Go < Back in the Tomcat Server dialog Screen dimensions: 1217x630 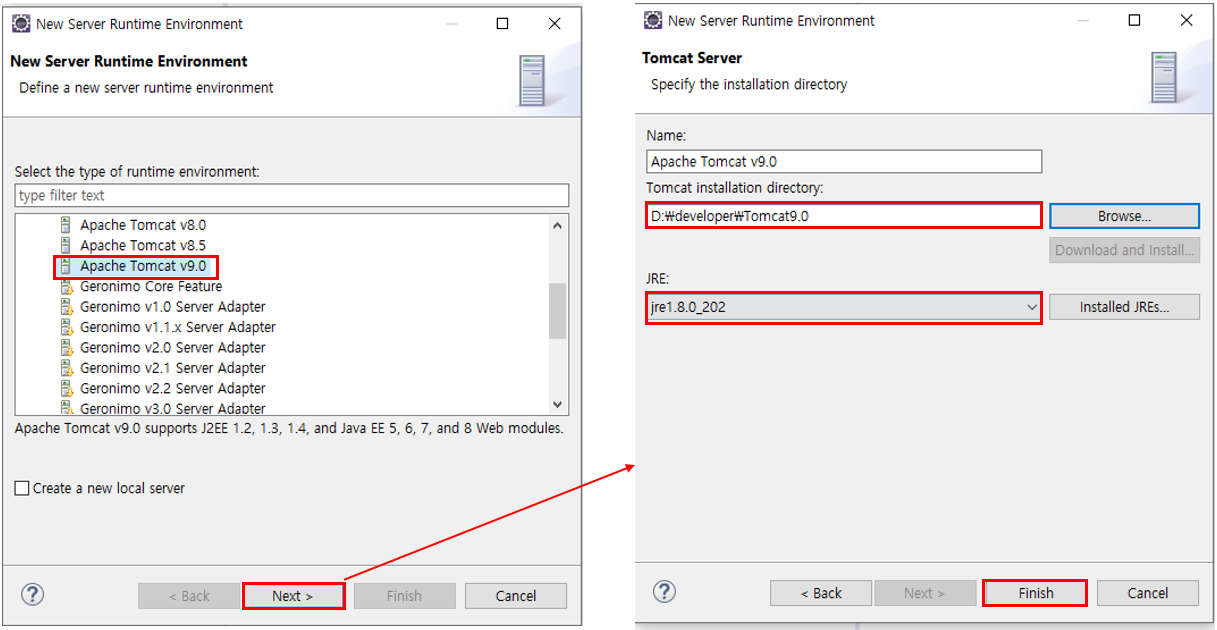821,593
